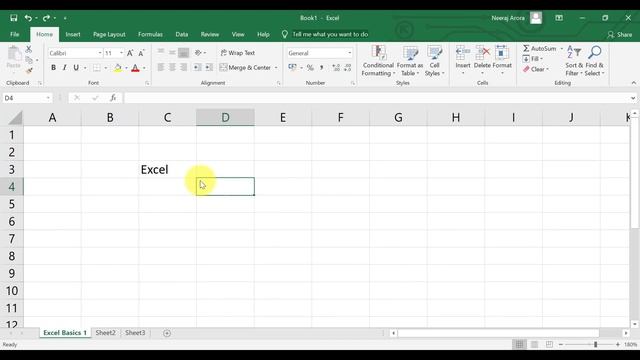Align text to the top
Image resolution: width=640 pixels, height=360 pixels.
click(161, 53)
